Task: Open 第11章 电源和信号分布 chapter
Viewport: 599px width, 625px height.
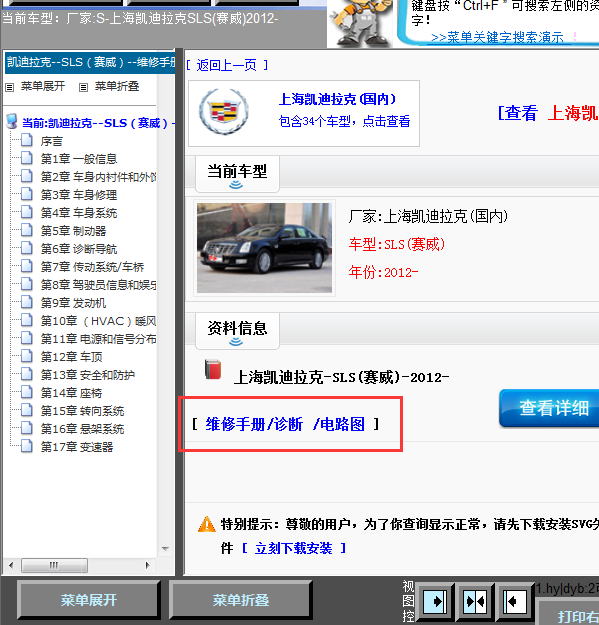Action: click(98, 338)
